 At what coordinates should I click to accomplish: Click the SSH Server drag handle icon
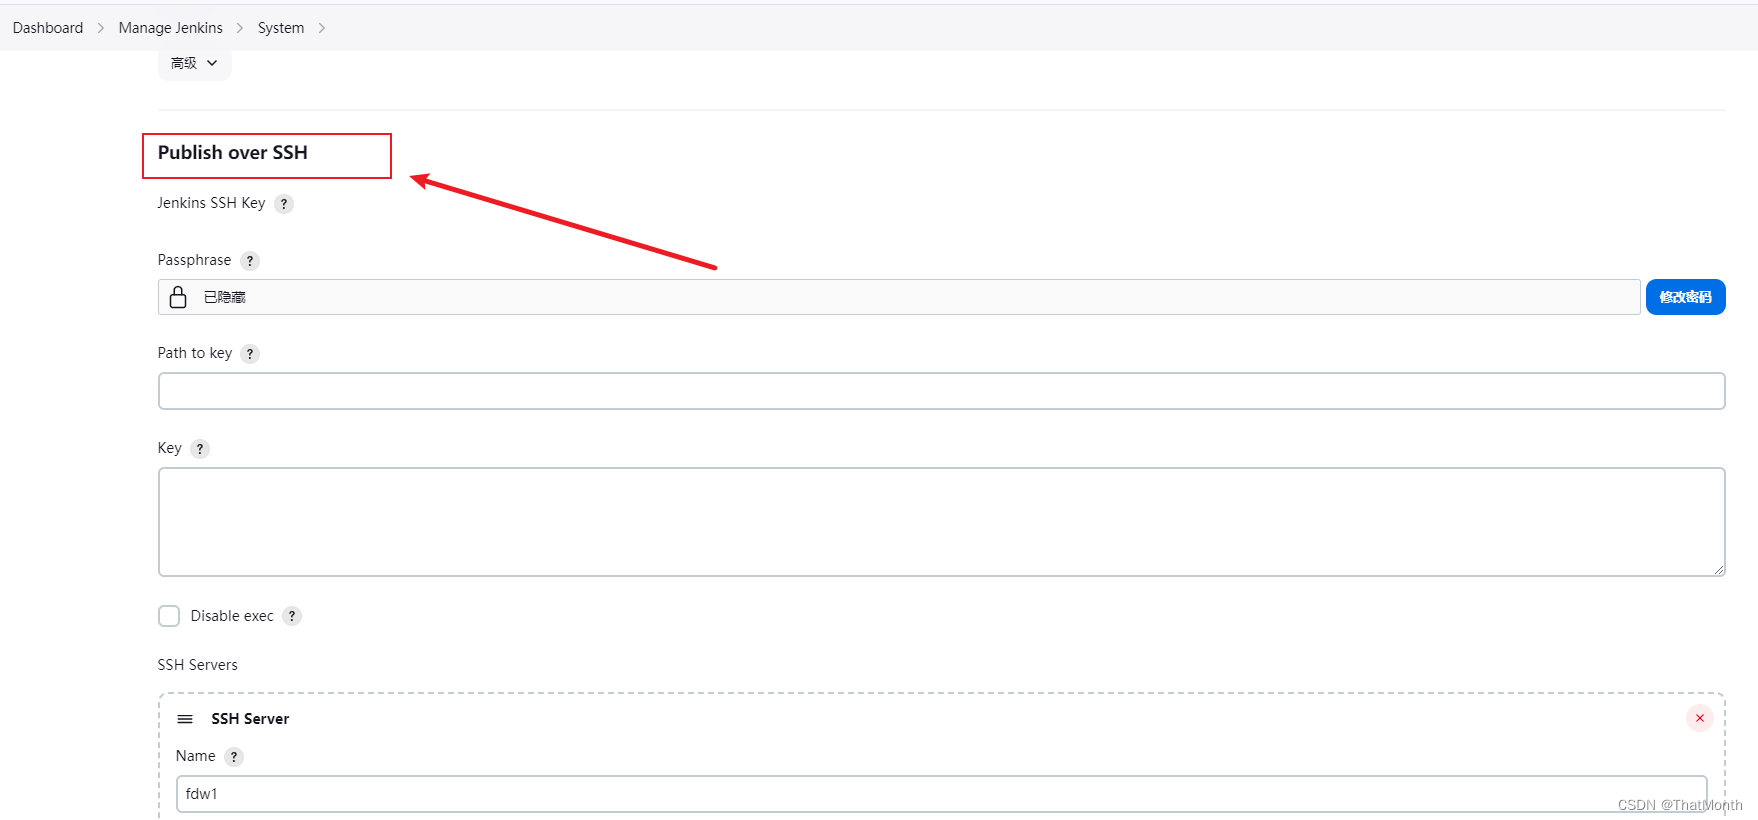point(184,718)
